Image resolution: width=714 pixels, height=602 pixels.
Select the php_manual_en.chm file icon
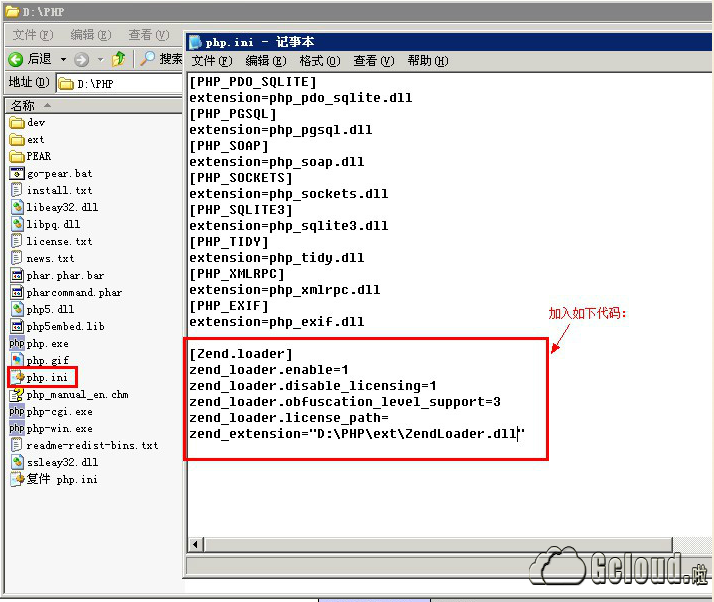click(x=17, y=394)
